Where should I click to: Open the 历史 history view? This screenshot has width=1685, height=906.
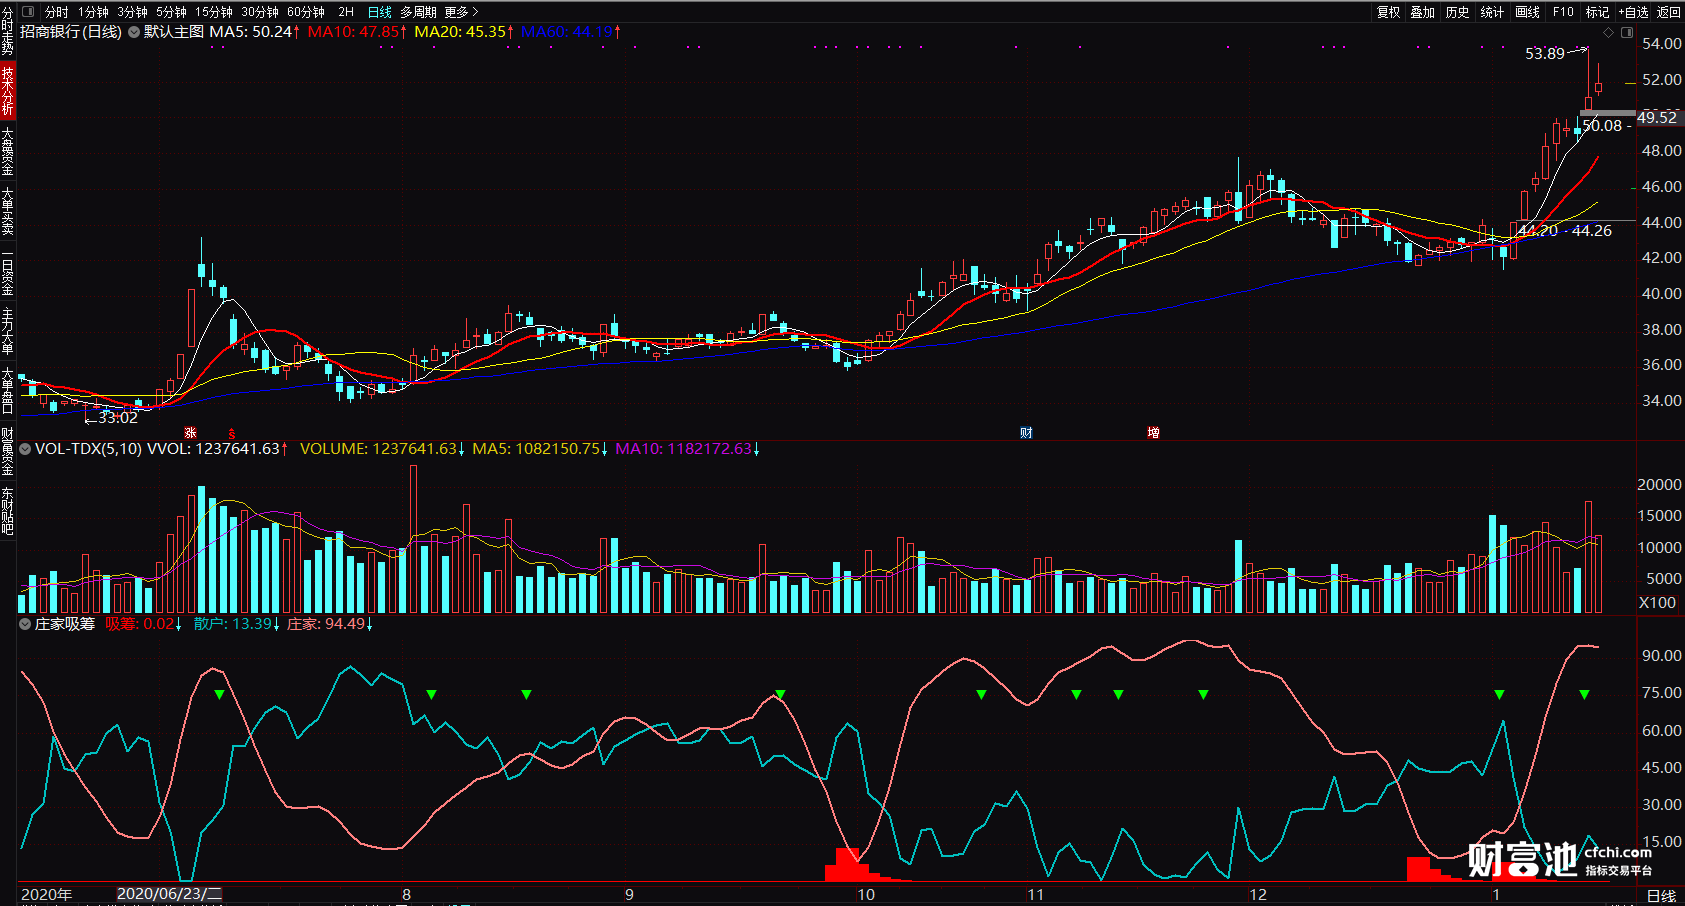1458,12
